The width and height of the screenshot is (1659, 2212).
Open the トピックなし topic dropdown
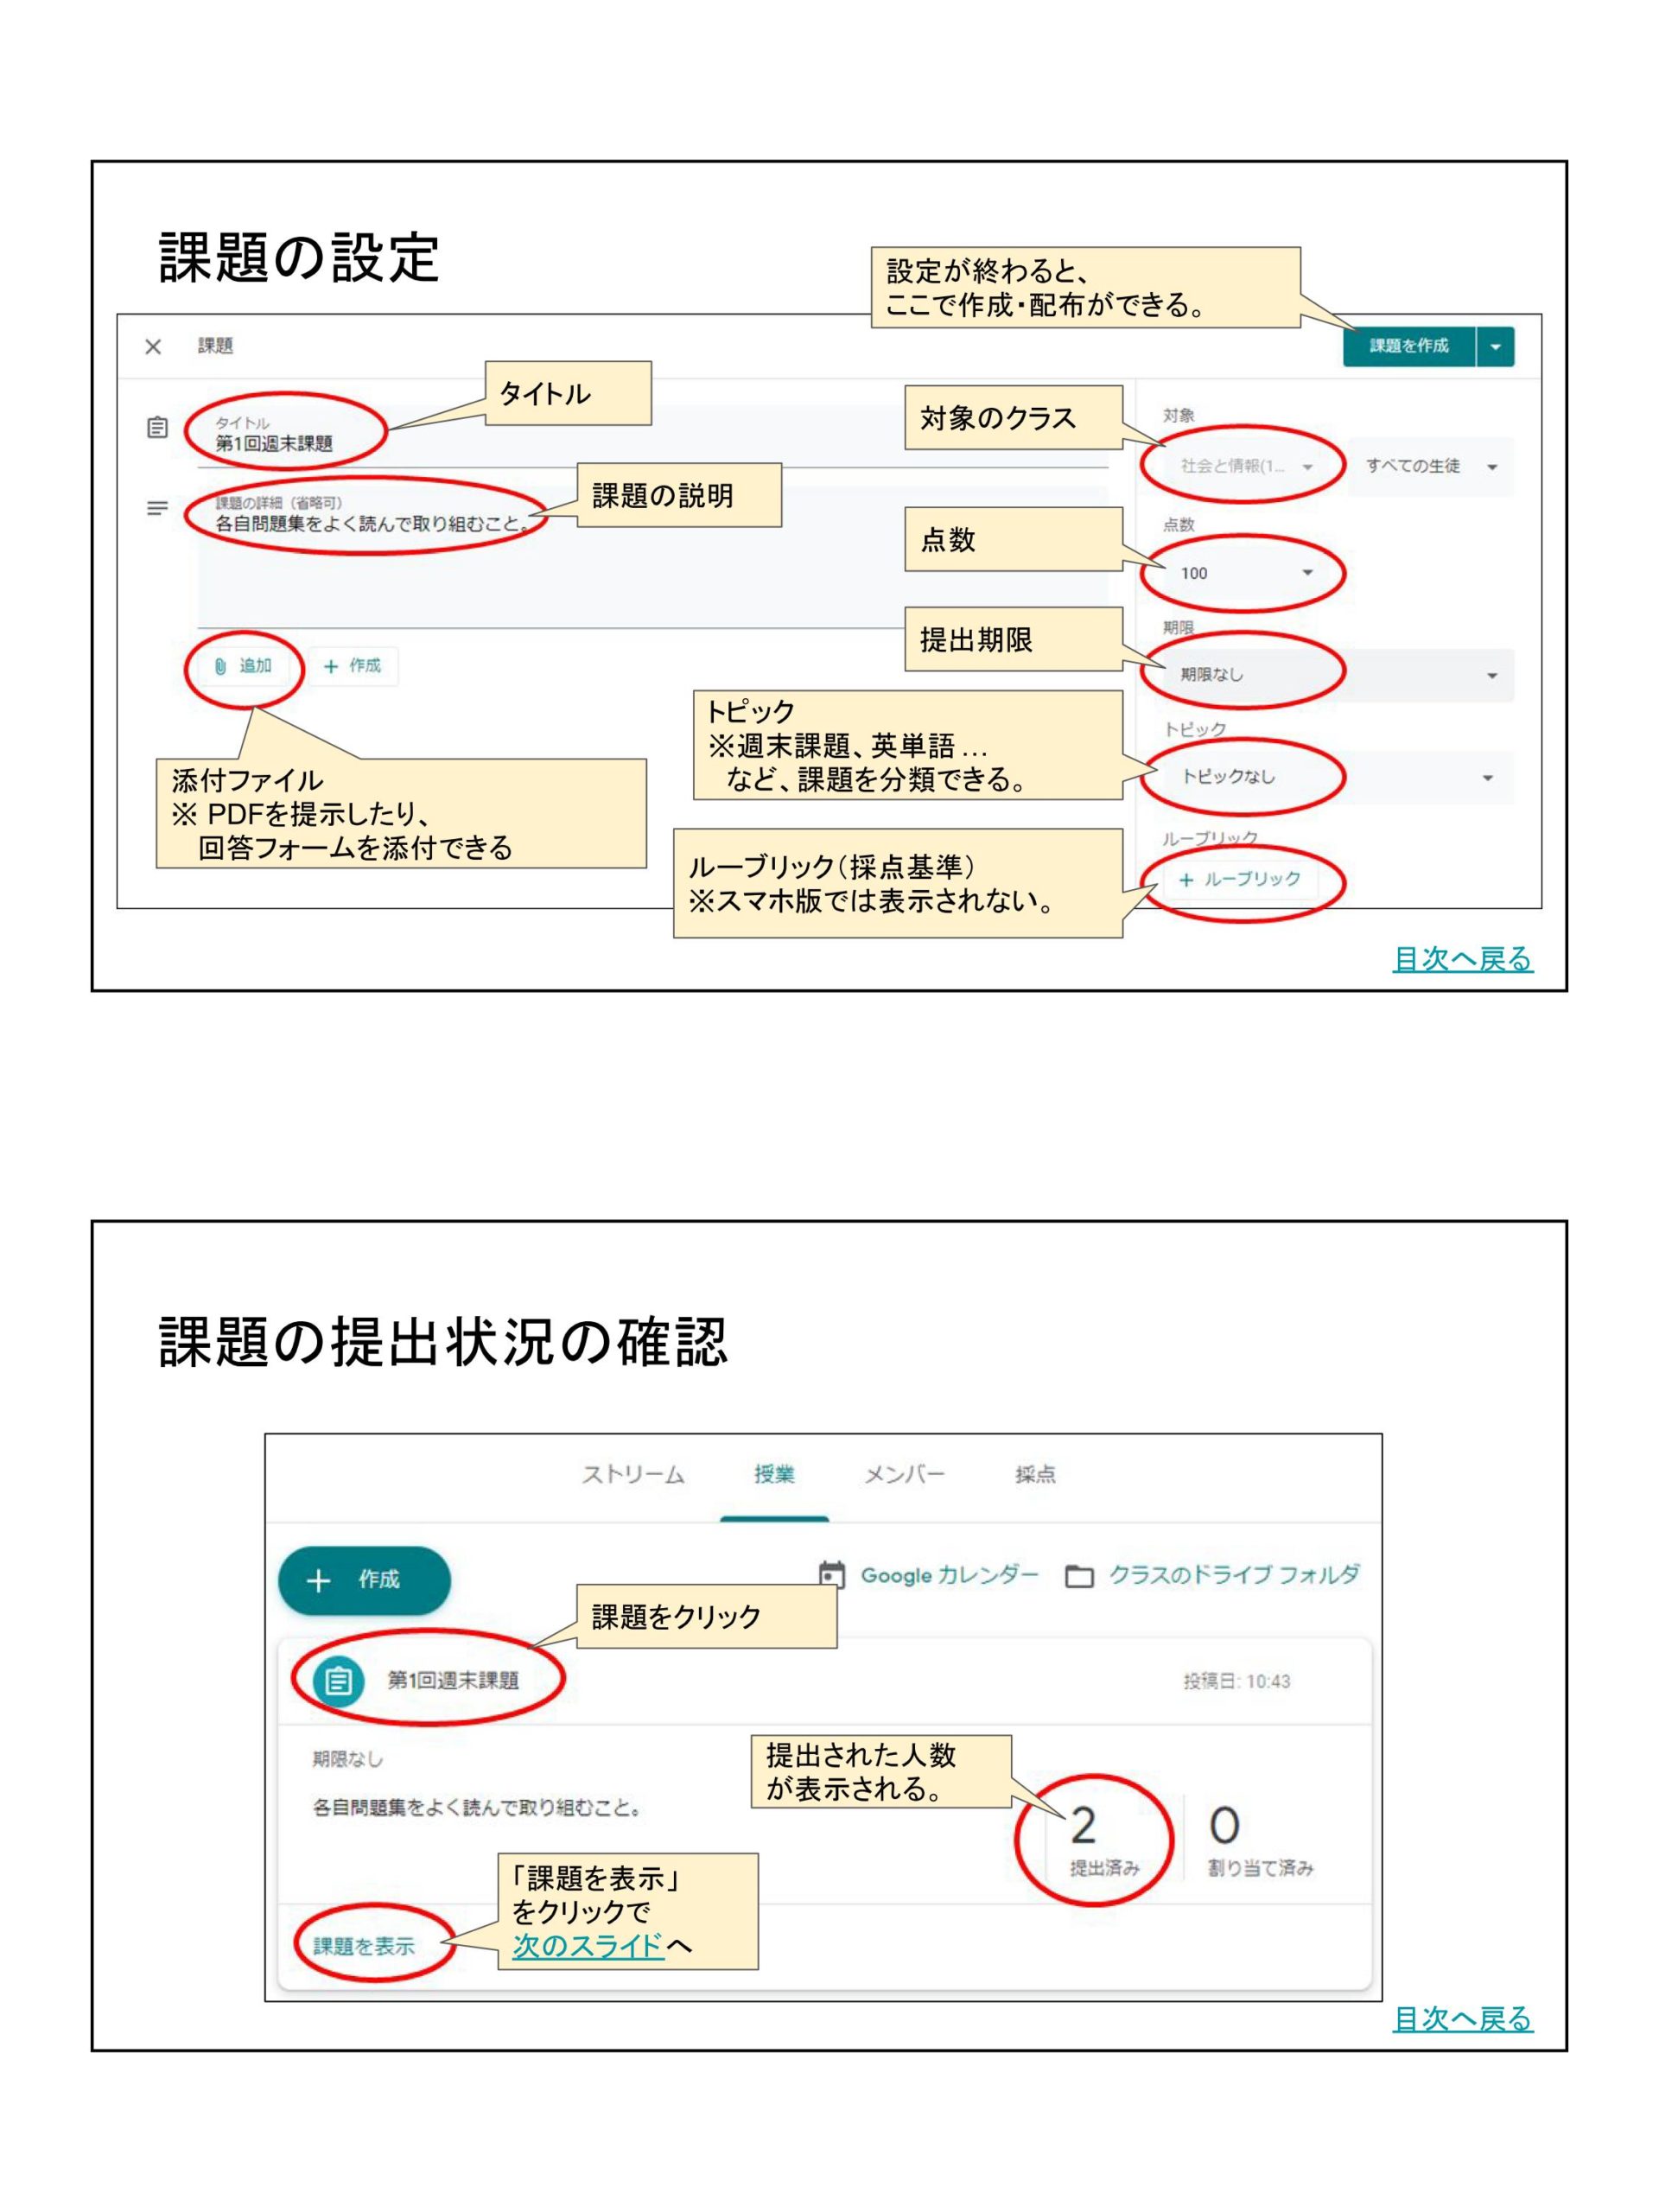click(1338, 777)
